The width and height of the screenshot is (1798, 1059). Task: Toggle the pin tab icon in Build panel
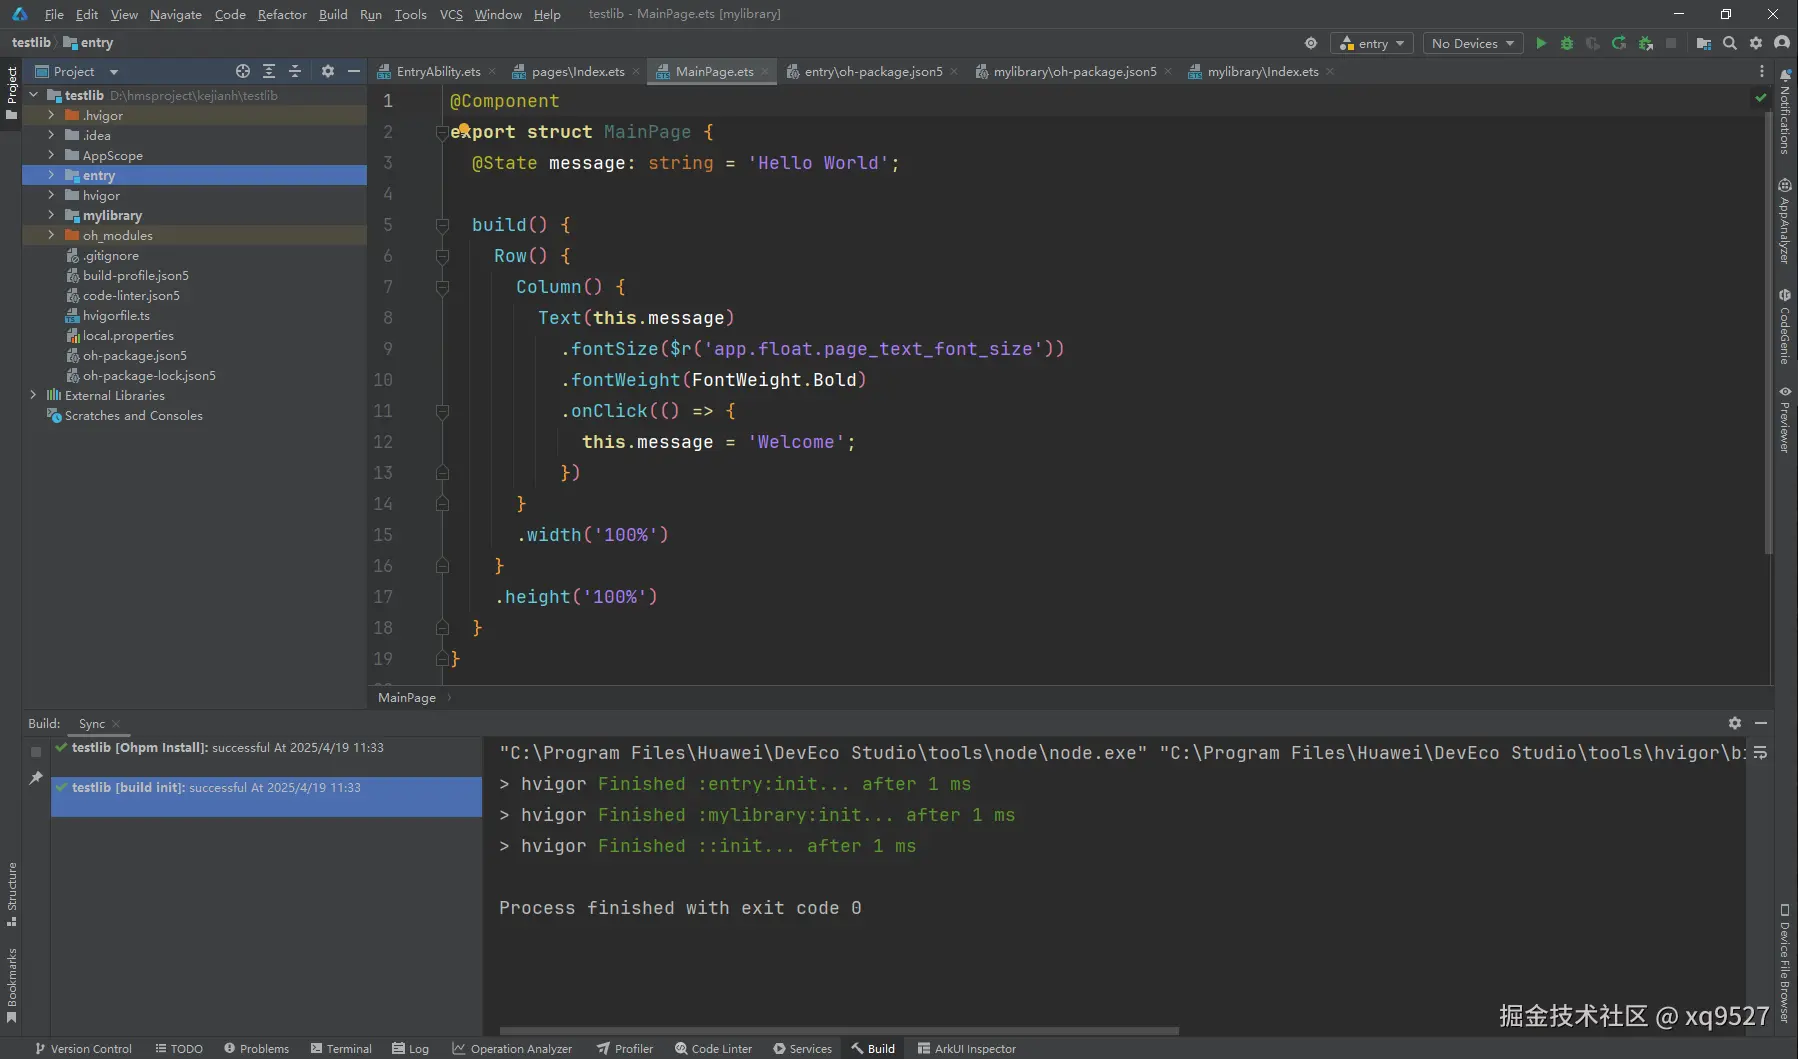click(36, 777)
